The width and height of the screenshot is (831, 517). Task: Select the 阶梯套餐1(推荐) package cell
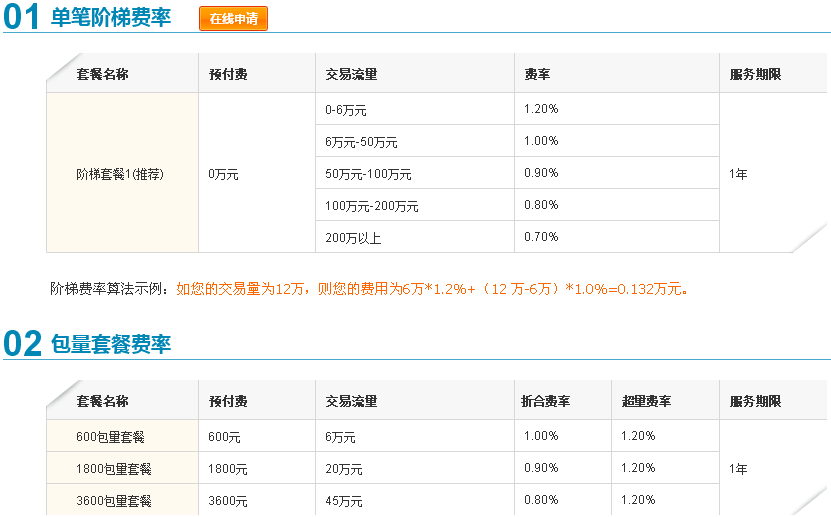point(120,174)
